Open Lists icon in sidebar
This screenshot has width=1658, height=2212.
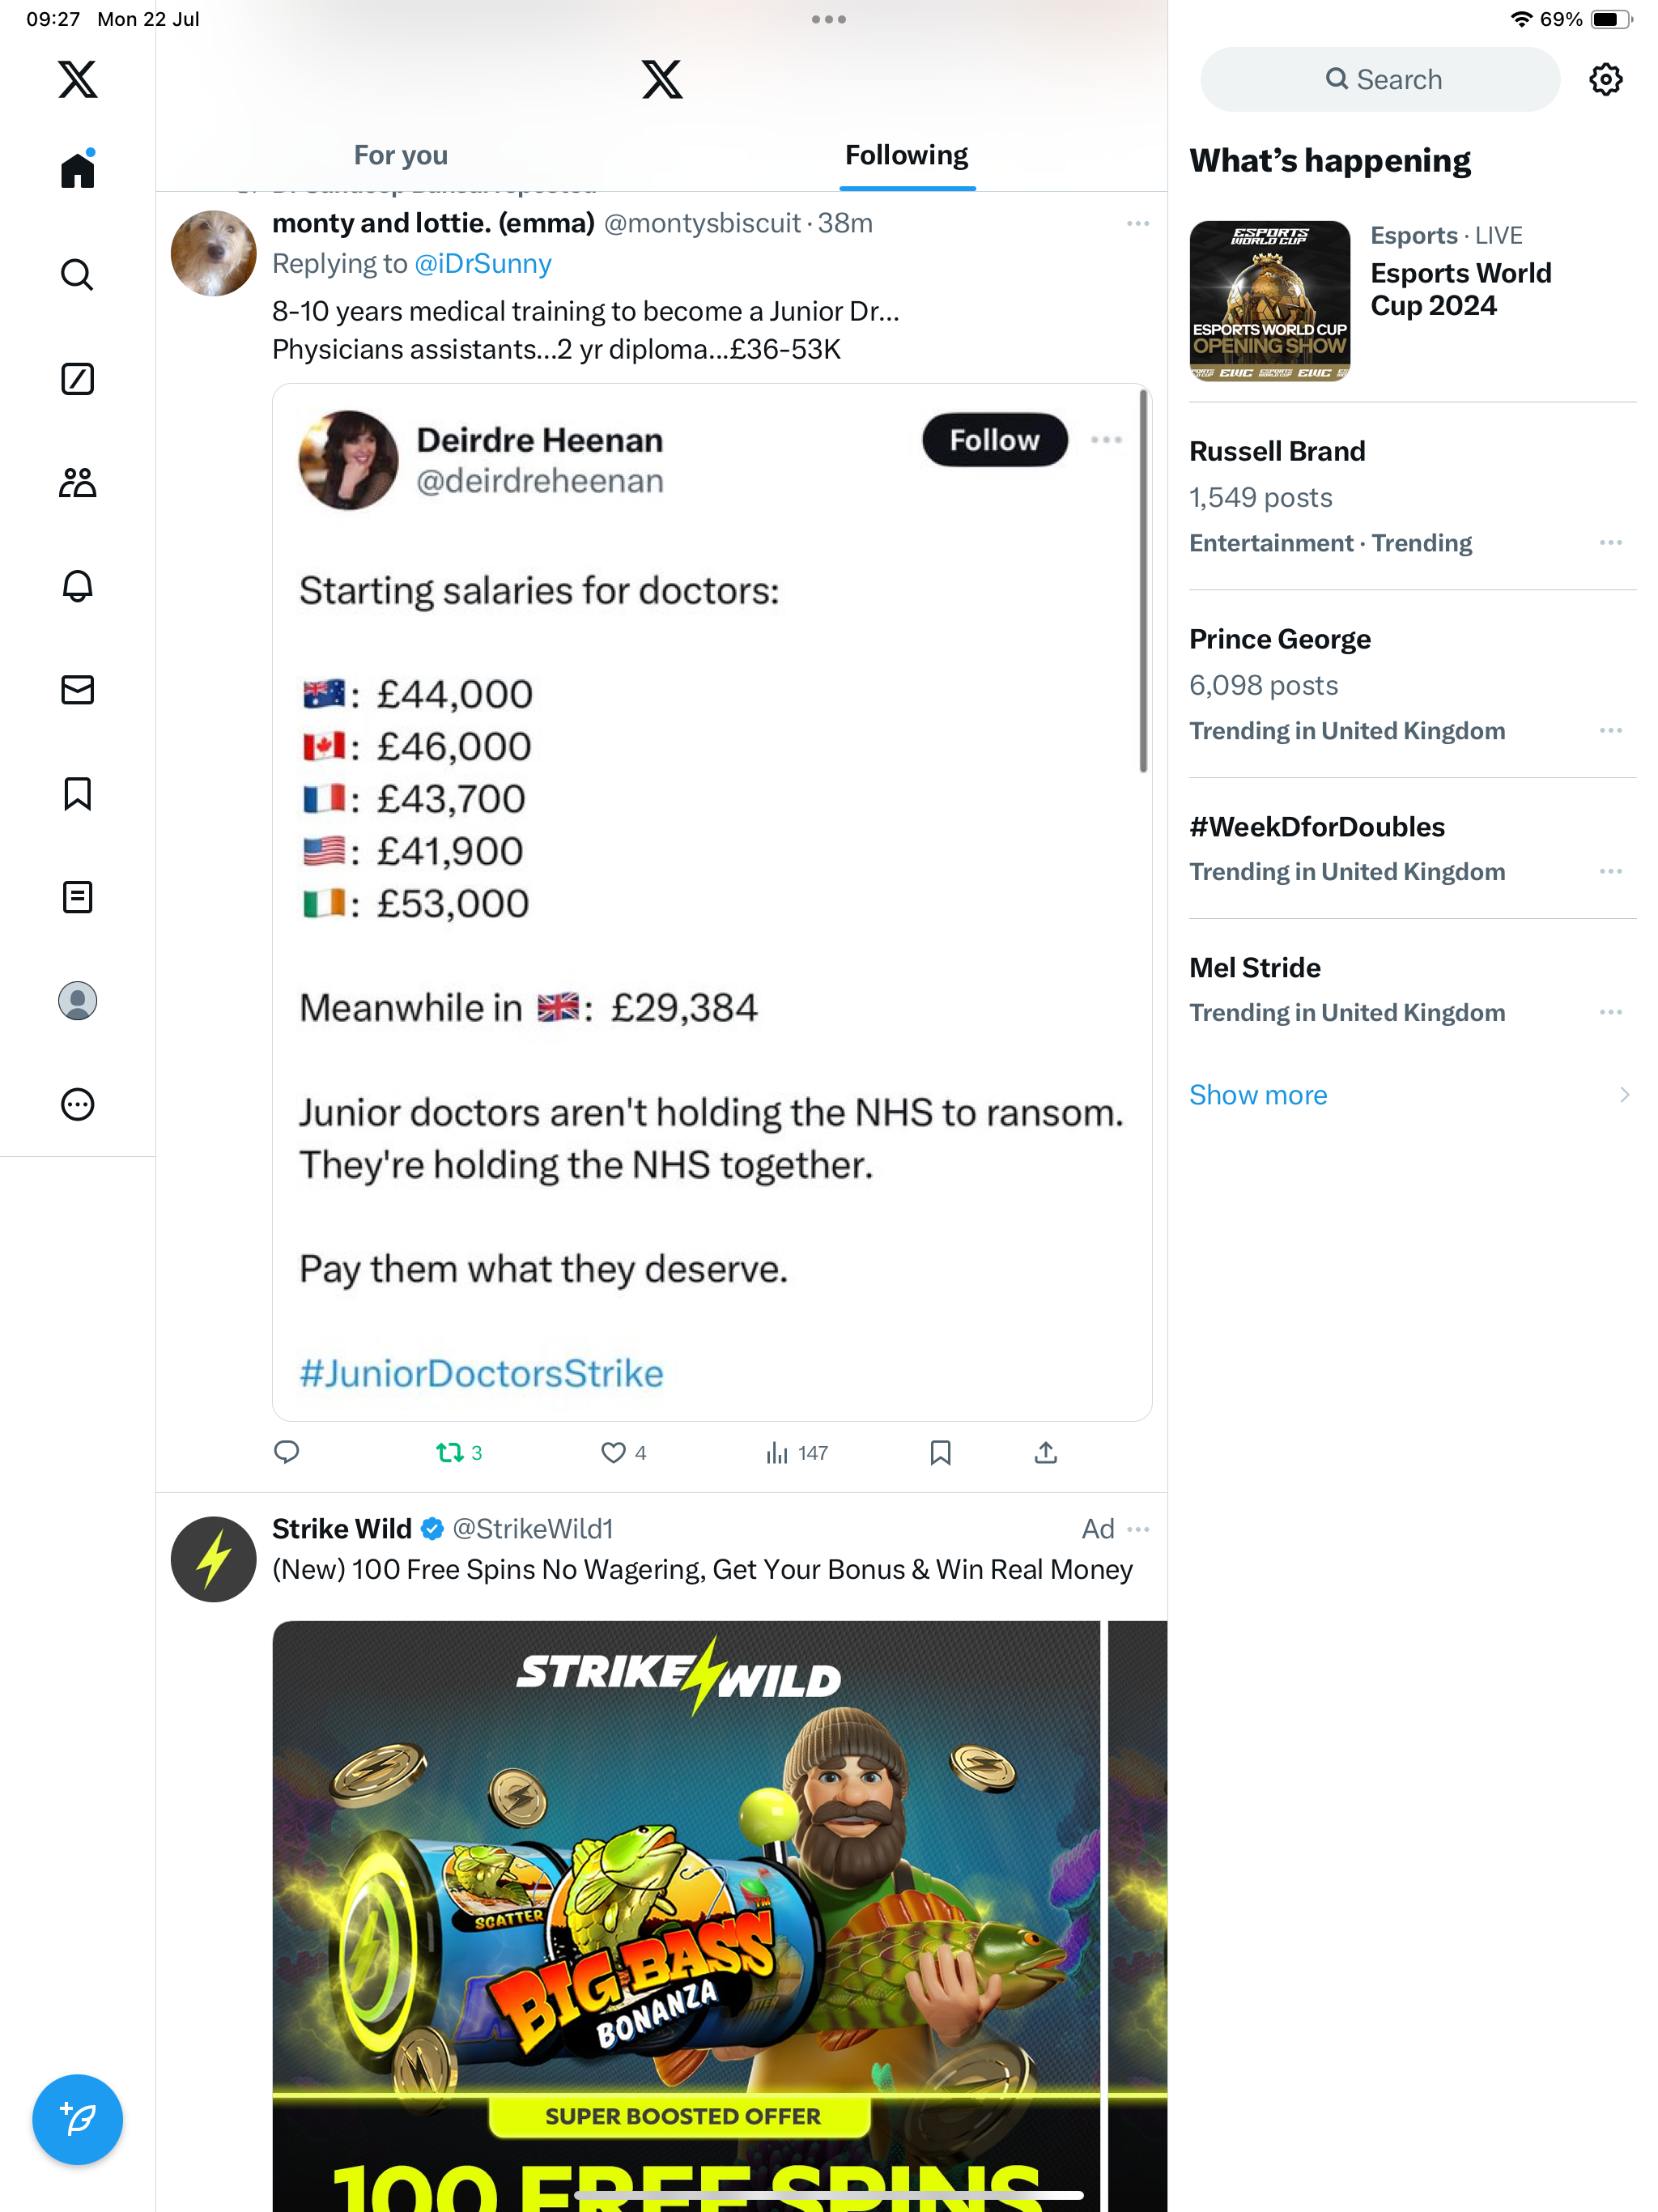click(x=77, y=897)
